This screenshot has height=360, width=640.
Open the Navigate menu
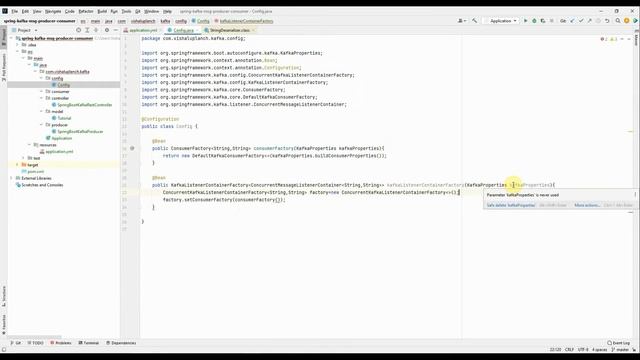pos(53,11)
